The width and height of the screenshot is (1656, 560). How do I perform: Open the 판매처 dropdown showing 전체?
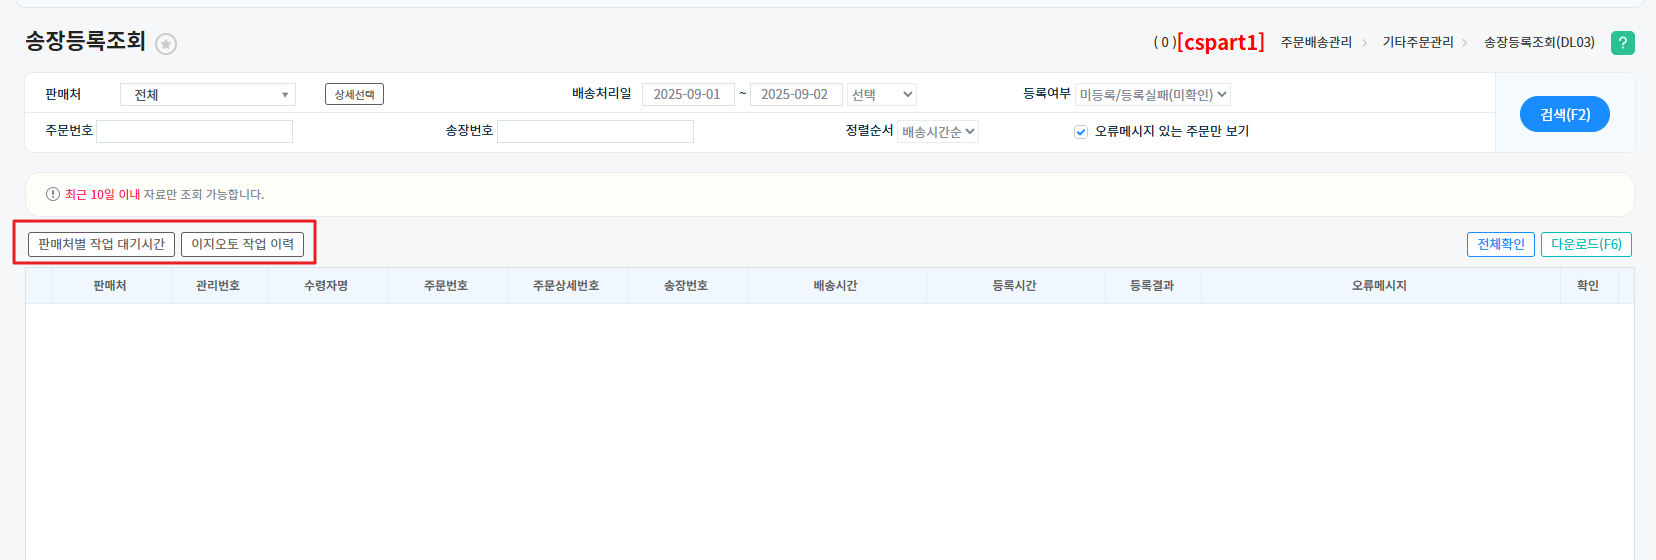pos(207,95)
